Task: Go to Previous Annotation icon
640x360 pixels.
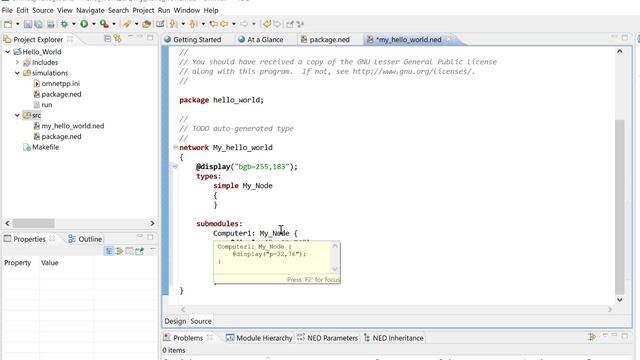Action: [193, 24]
